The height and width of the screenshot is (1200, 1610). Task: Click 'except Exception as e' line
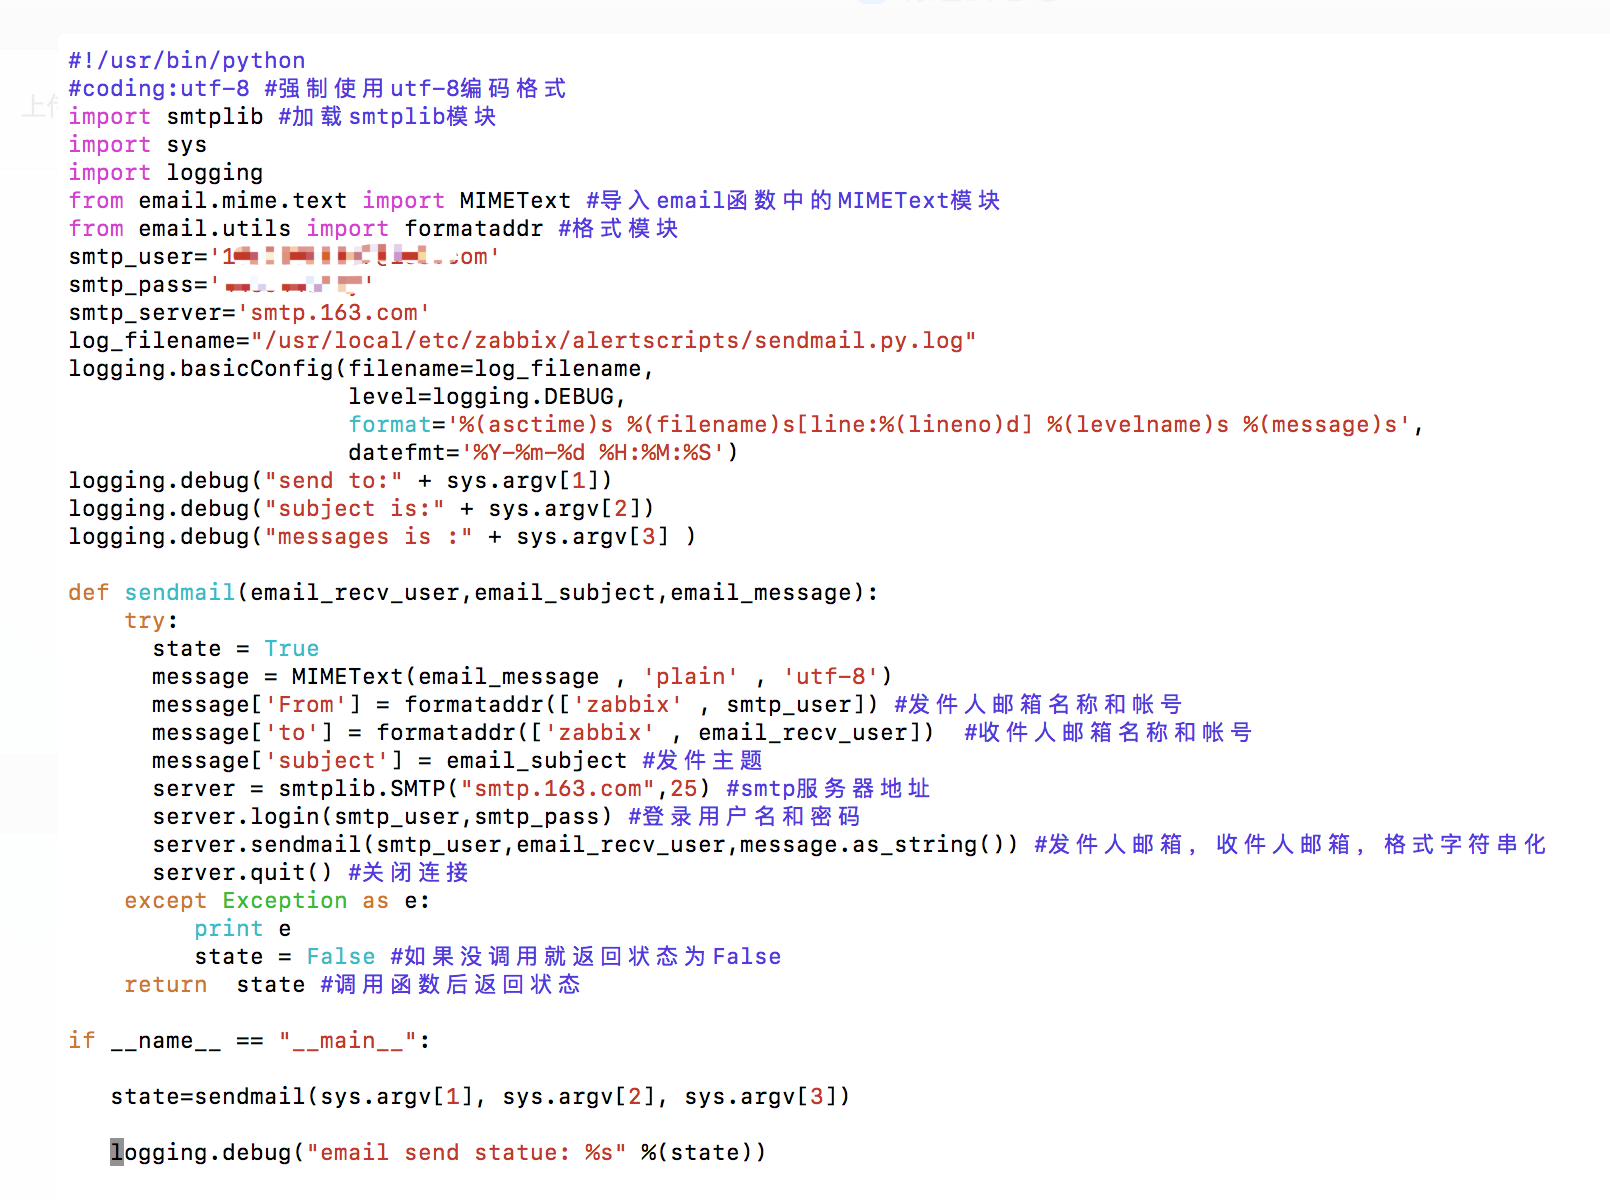(276, 900)
